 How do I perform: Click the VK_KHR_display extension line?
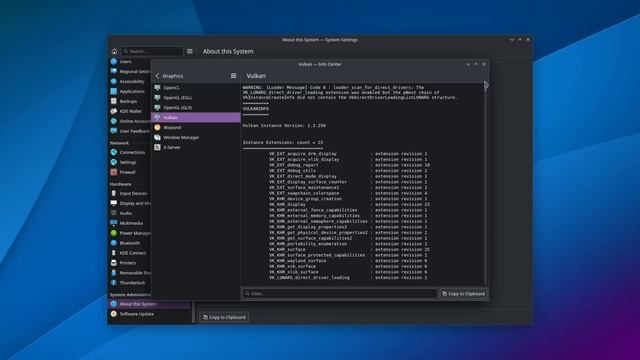[x=348, y=204]
